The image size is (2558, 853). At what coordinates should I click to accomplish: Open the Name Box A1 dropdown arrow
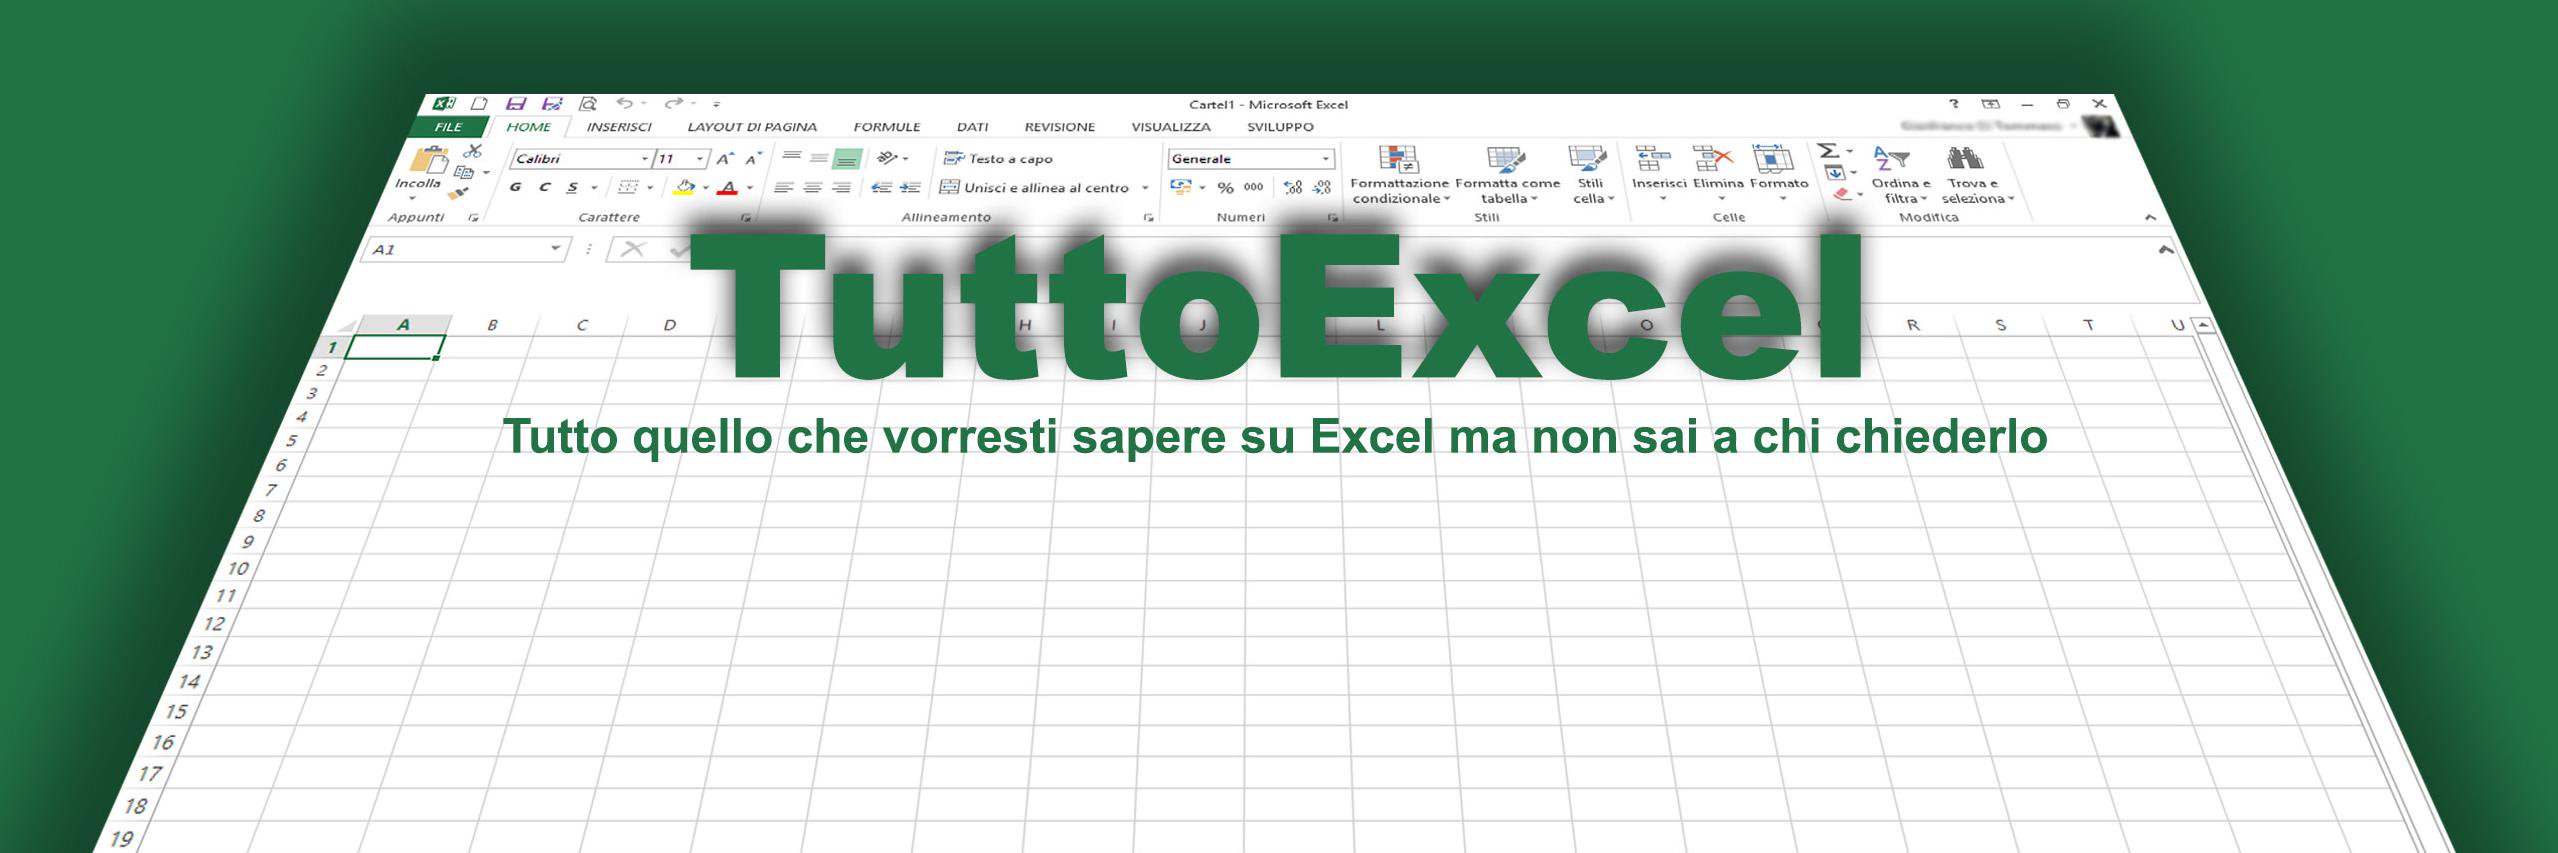pos(556,248)
